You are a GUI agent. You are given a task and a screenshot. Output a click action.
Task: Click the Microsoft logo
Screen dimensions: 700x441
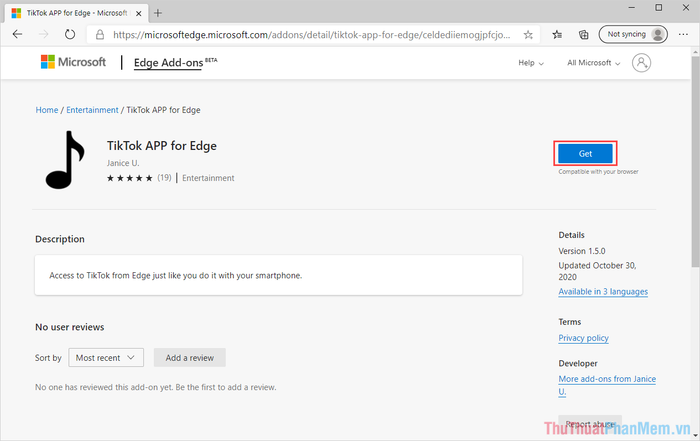point(73,62)
